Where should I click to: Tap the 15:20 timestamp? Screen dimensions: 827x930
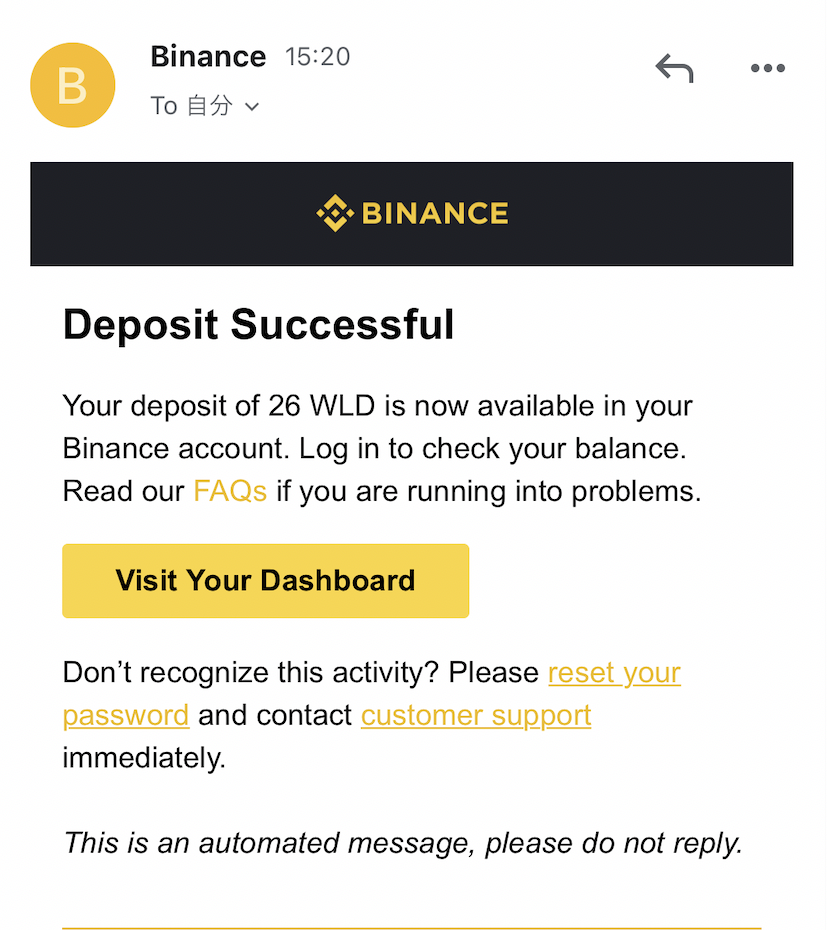(317, 57)
